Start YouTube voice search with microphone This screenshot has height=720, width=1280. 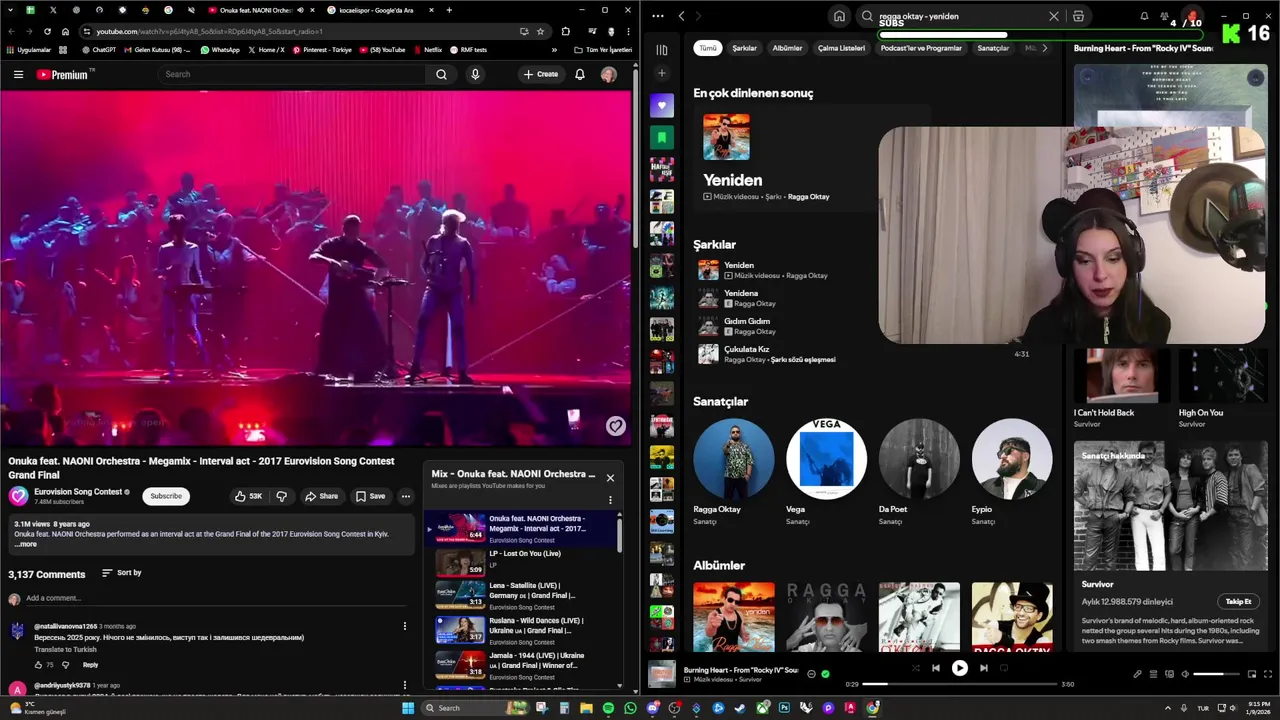[475, 74]
